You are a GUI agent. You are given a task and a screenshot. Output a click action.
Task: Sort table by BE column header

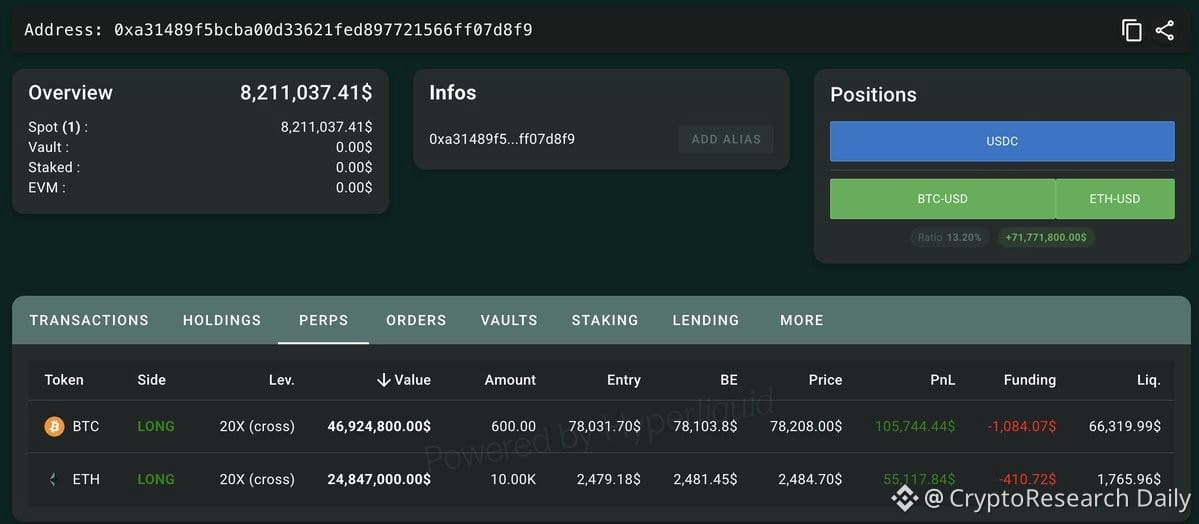[727, 380]
